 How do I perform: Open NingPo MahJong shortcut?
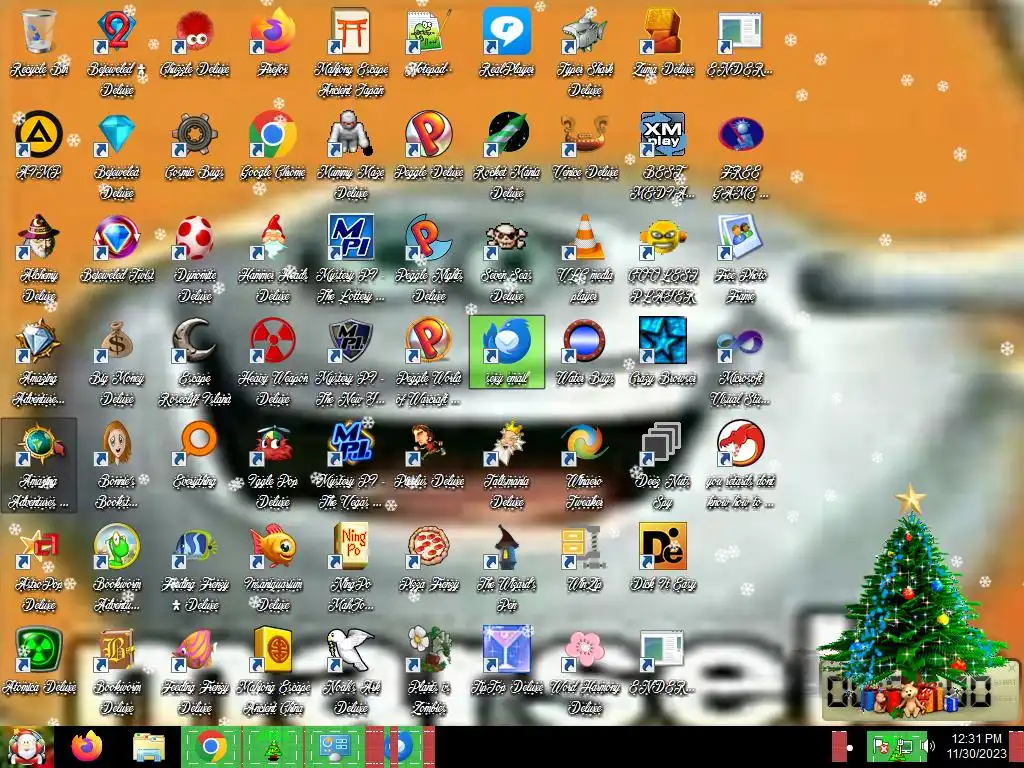[x=351, y=568]
